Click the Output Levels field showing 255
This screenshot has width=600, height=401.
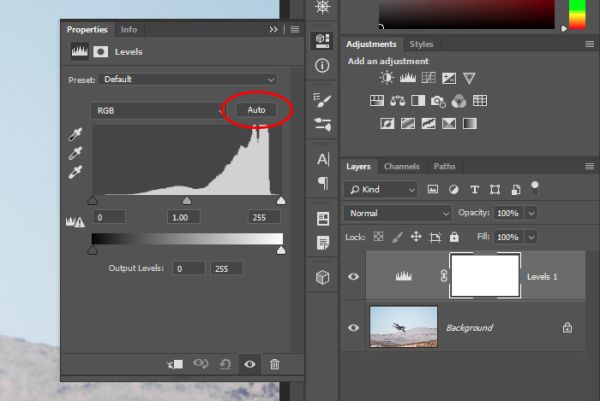(226, 269)
